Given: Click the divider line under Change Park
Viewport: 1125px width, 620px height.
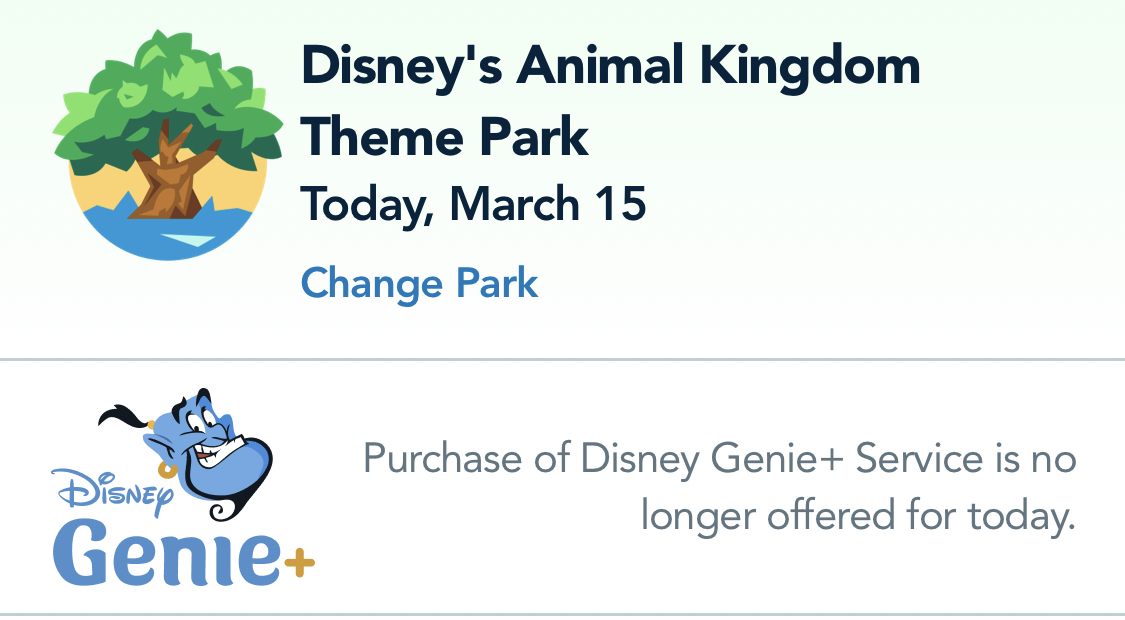Looking at the screenshot, I should tap(562, 359).
